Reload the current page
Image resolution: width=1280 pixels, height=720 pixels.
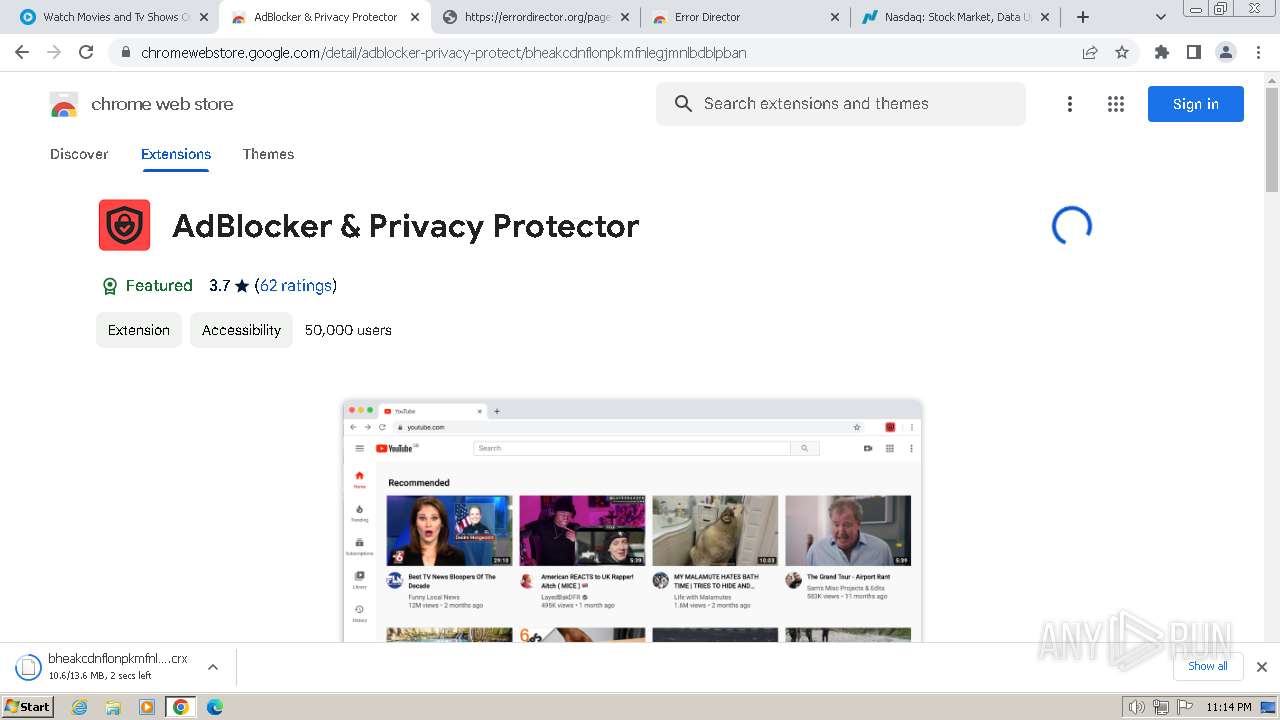pyautogui.click(x=86, y=53)
